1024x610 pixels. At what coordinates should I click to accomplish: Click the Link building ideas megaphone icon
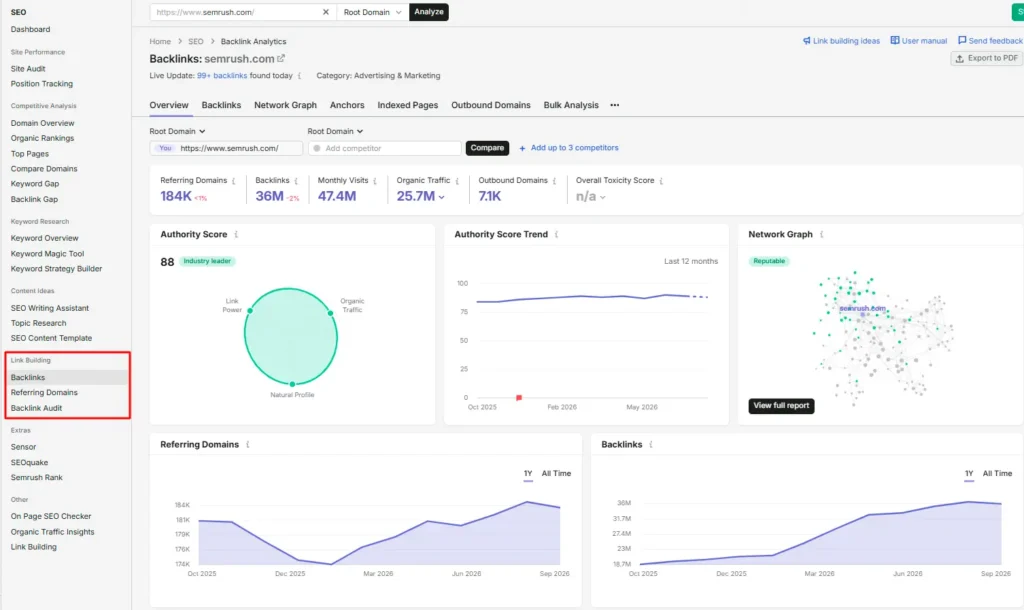pyautogui.click(x=807, y=40)
